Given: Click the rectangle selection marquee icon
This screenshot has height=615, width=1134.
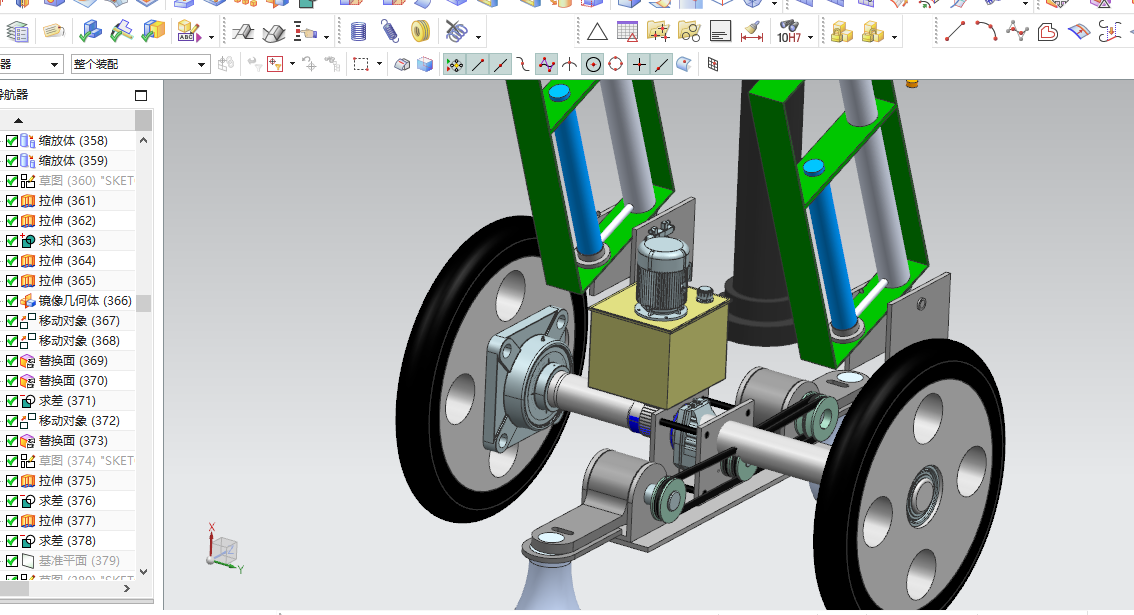Looking at the screenshot, I should [x=361, y=64].
